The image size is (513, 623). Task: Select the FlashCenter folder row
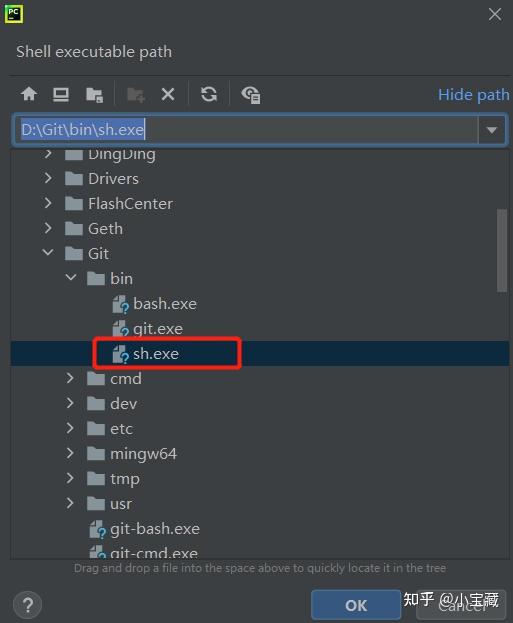(x=260, y=203)
